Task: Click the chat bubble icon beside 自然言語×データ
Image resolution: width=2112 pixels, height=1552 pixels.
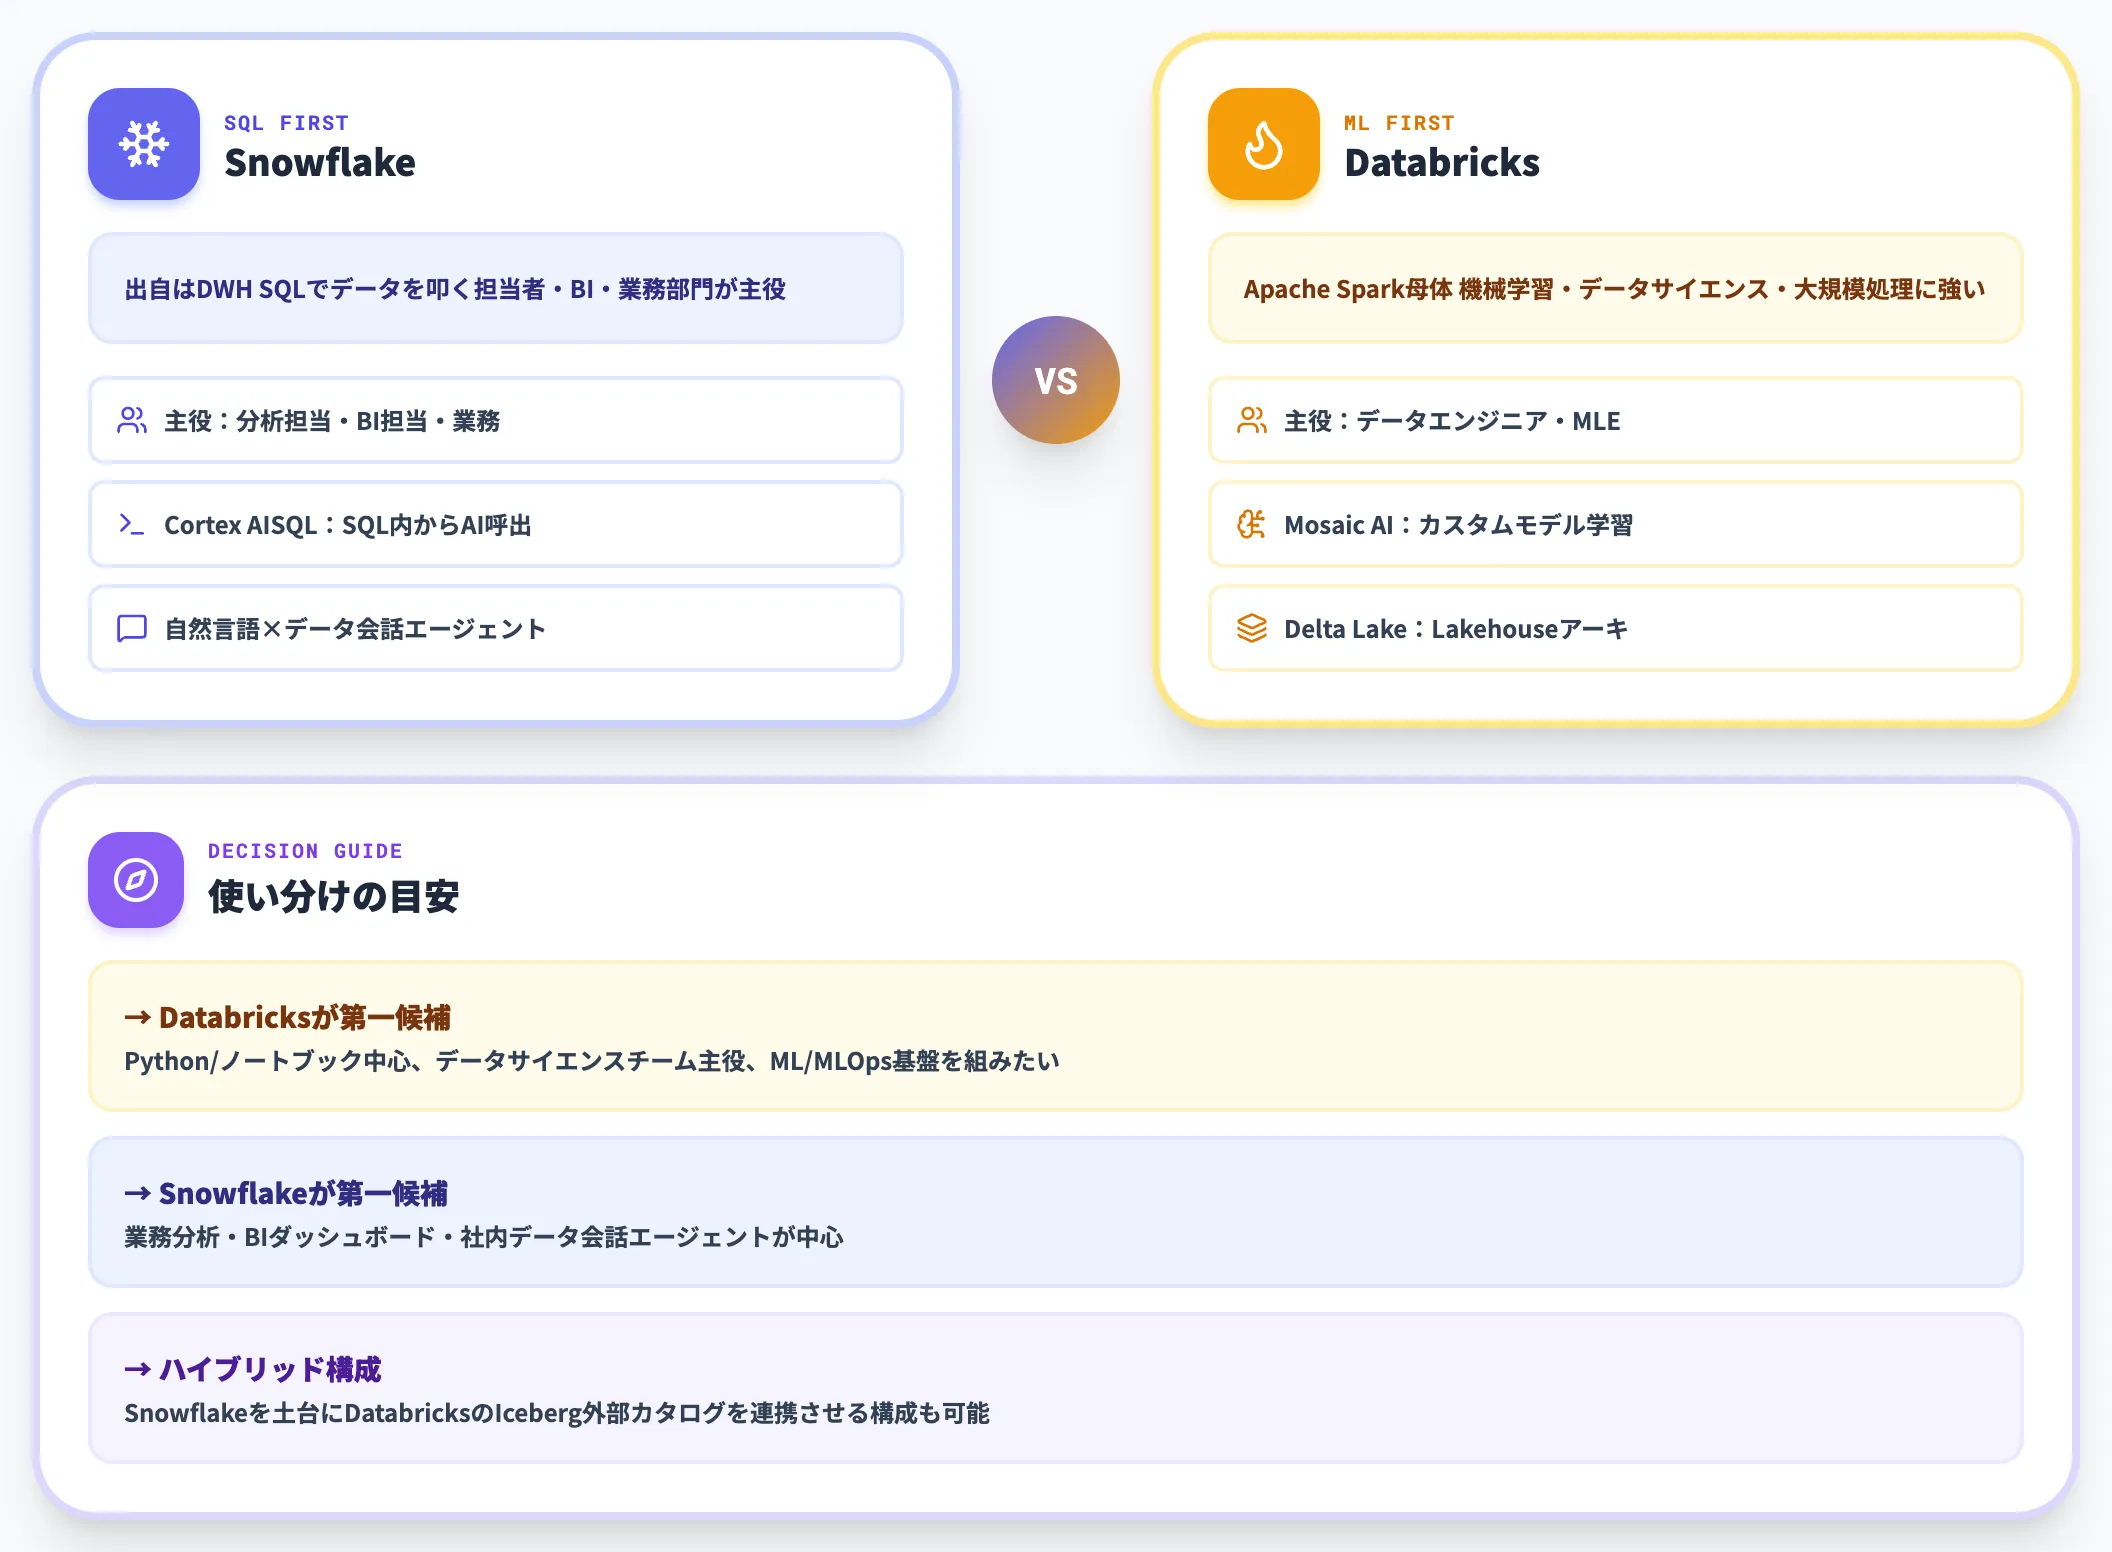Action: [x=132, y=628]
